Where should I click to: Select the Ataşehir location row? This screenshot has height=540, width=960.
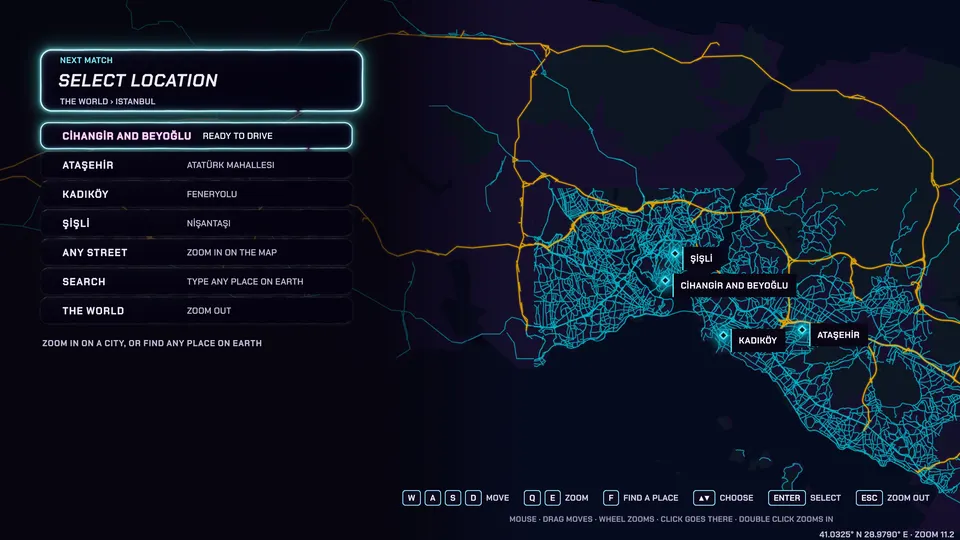click(197, 165)
